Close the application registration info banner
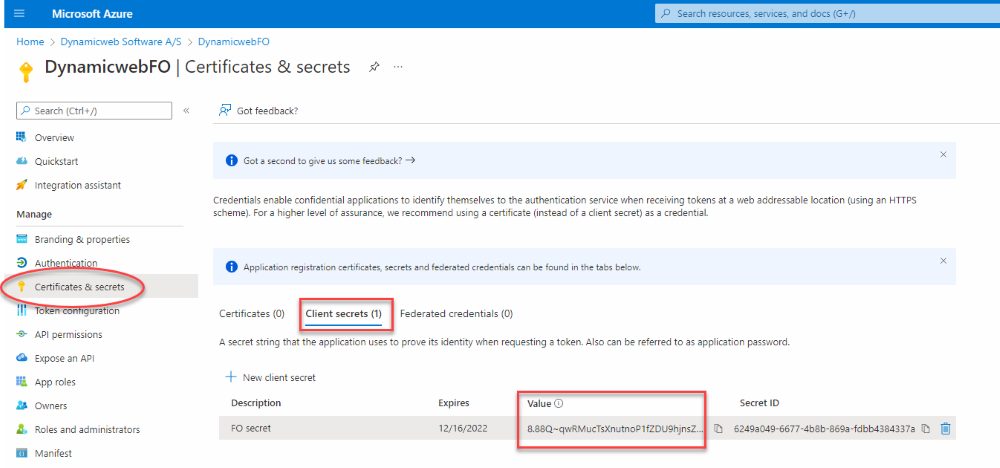The image size is (1000, 468). [943, 260]
